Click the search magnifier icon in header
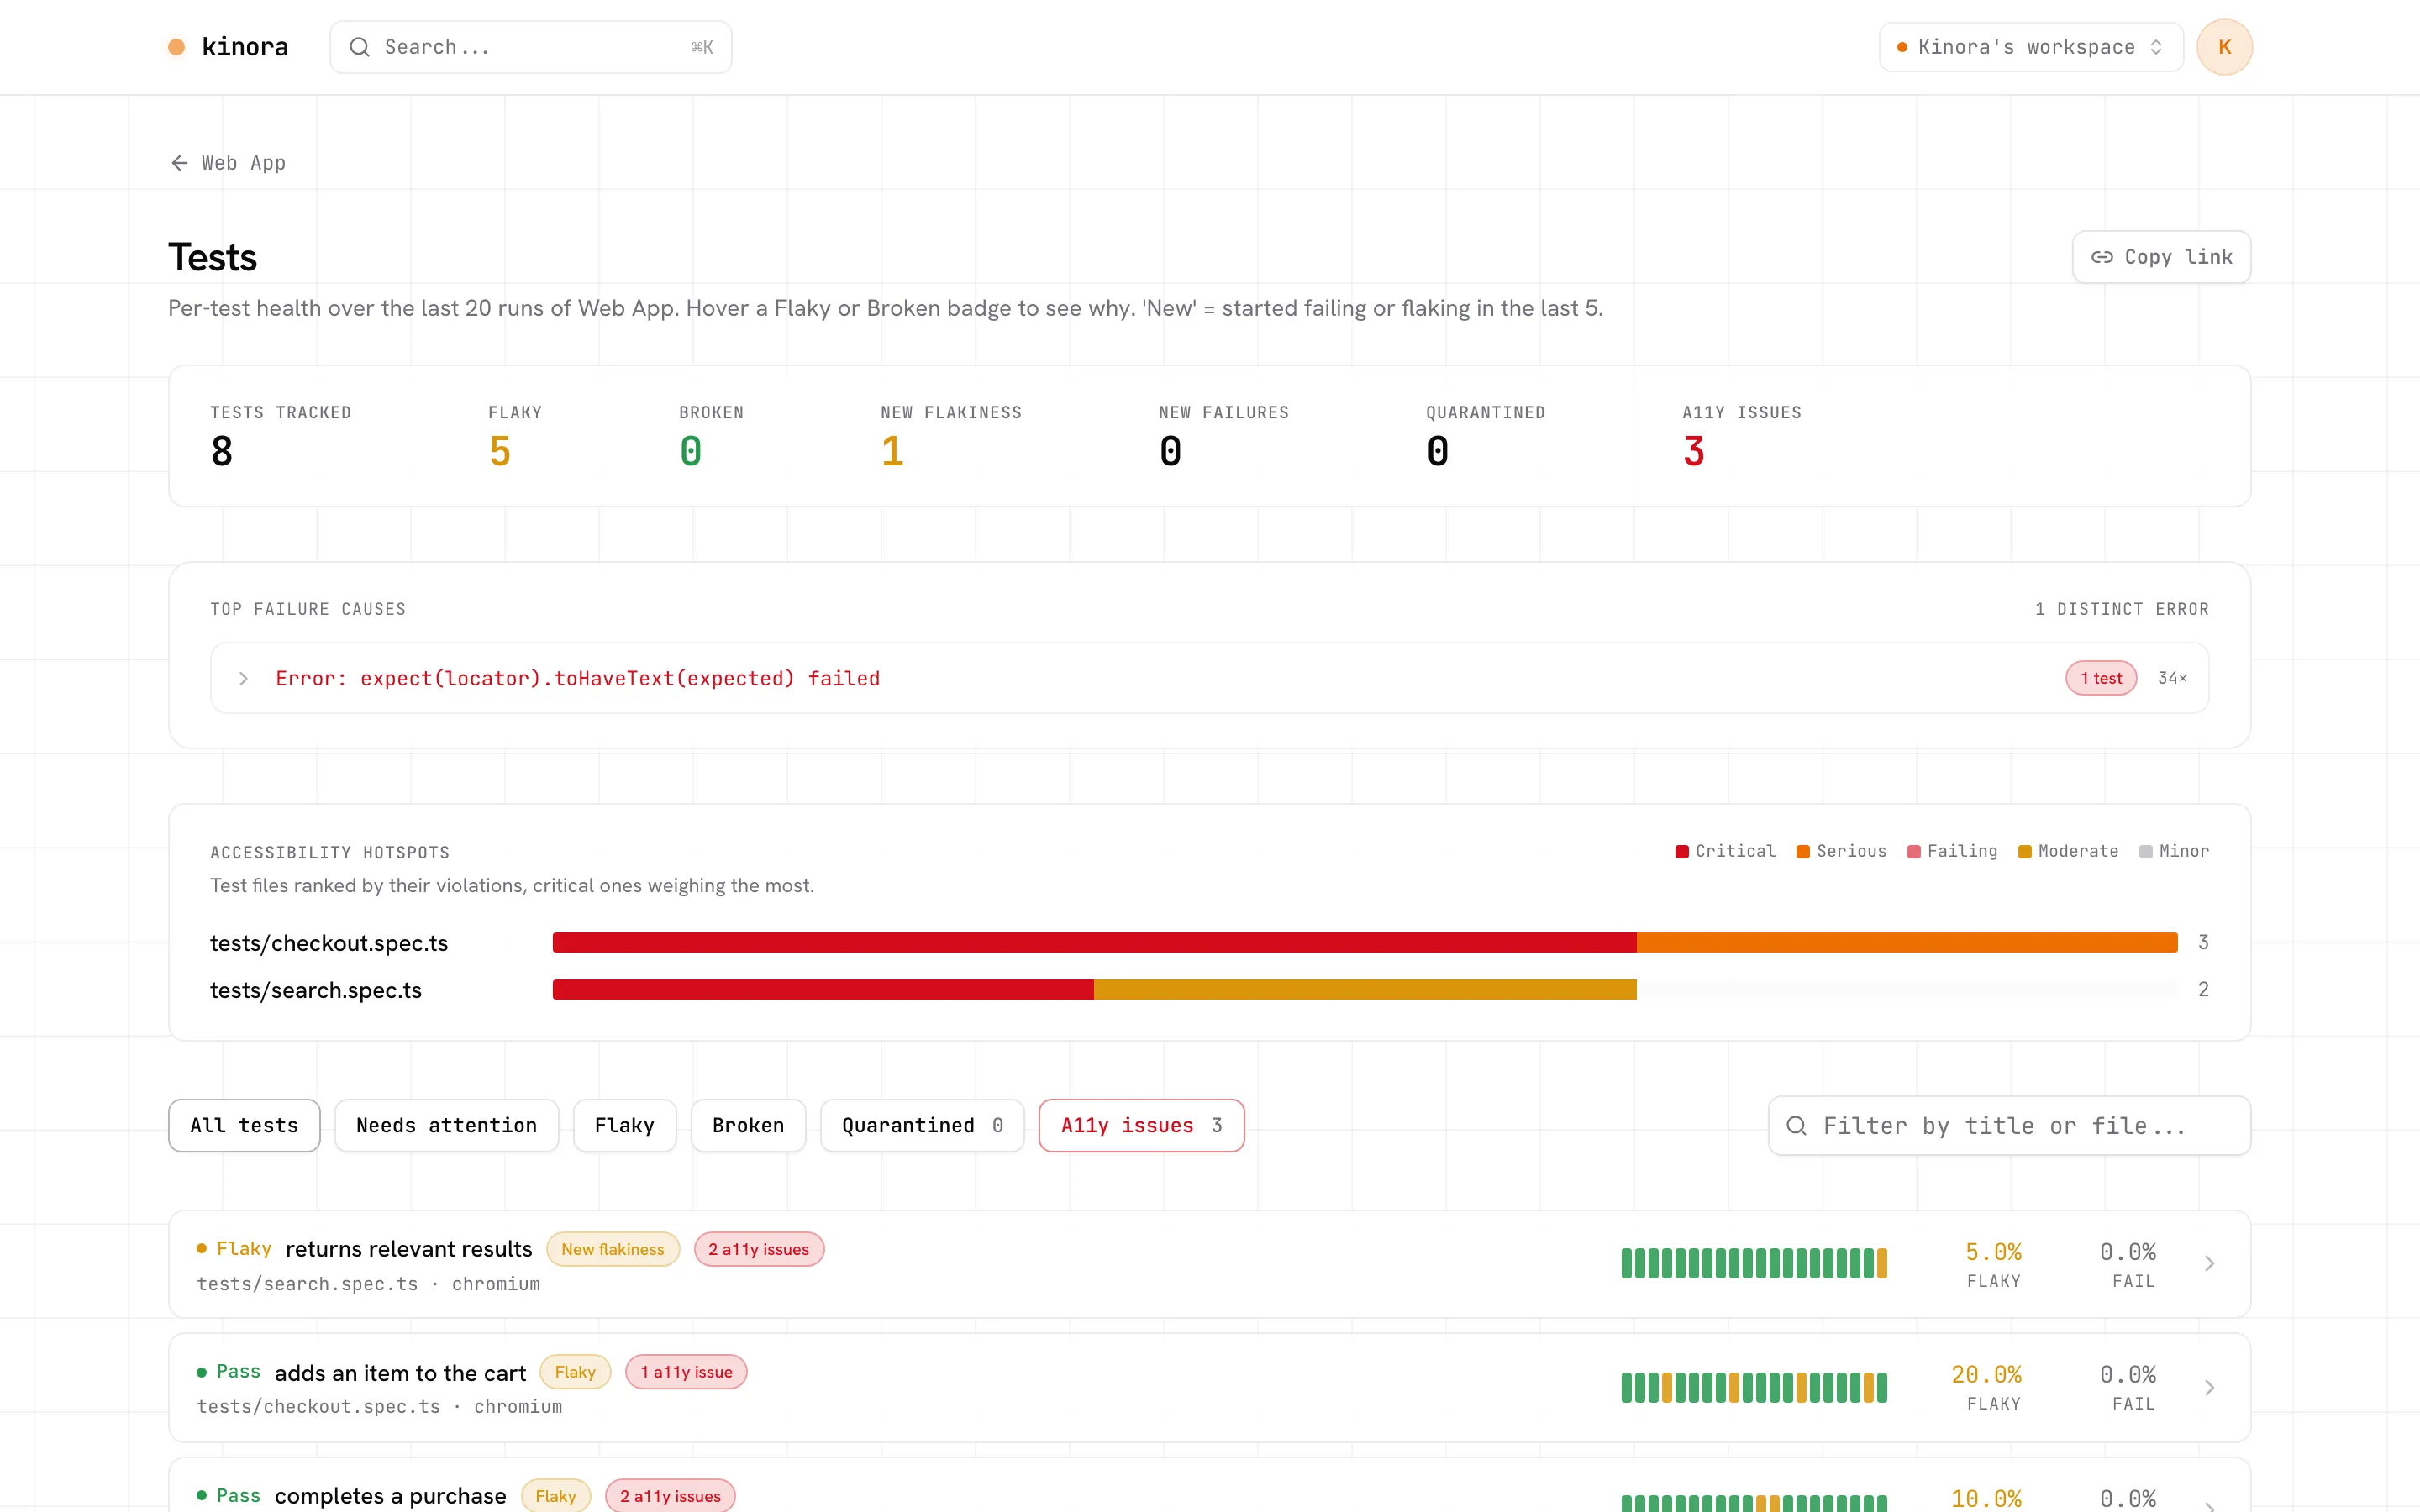Screen dimensions: 2420x1512 coord(359,47)
